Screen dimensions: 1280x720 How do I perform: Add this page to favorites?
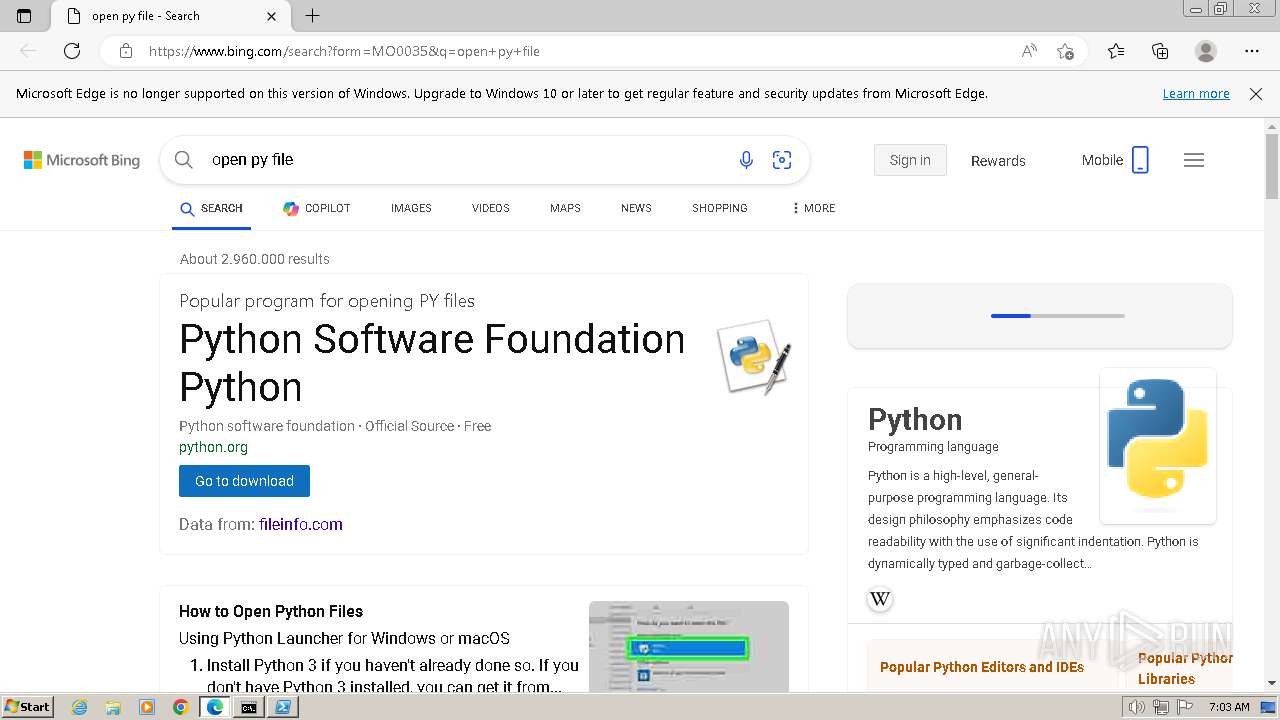(x=1066, y=51)
